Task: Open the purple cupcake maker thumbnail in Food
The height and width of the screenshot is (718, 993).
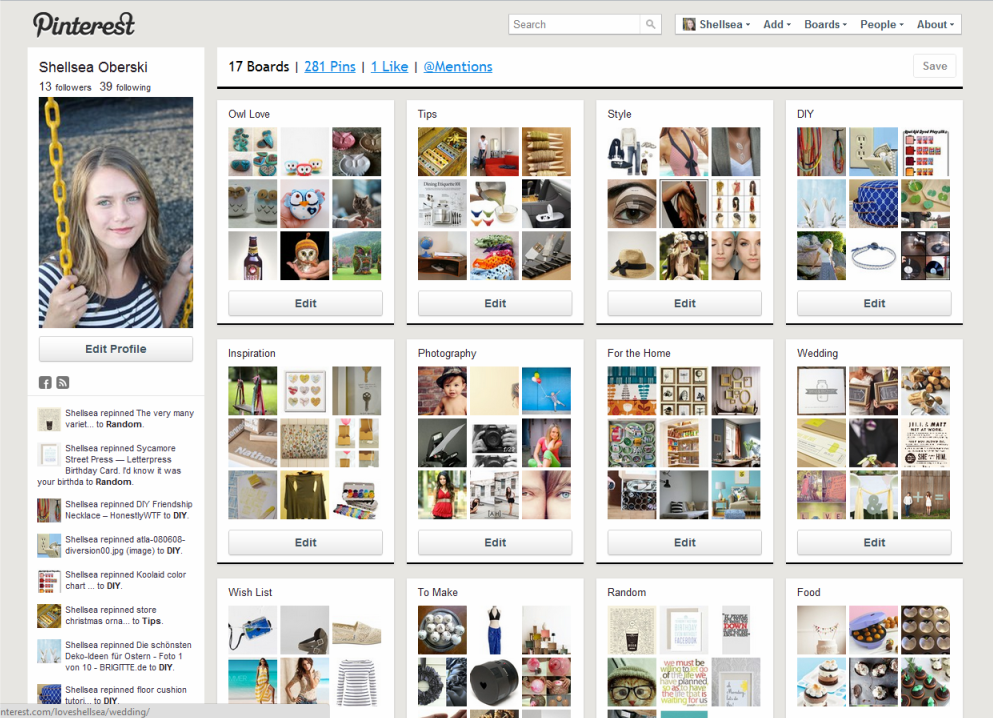Action: (873, 630)
